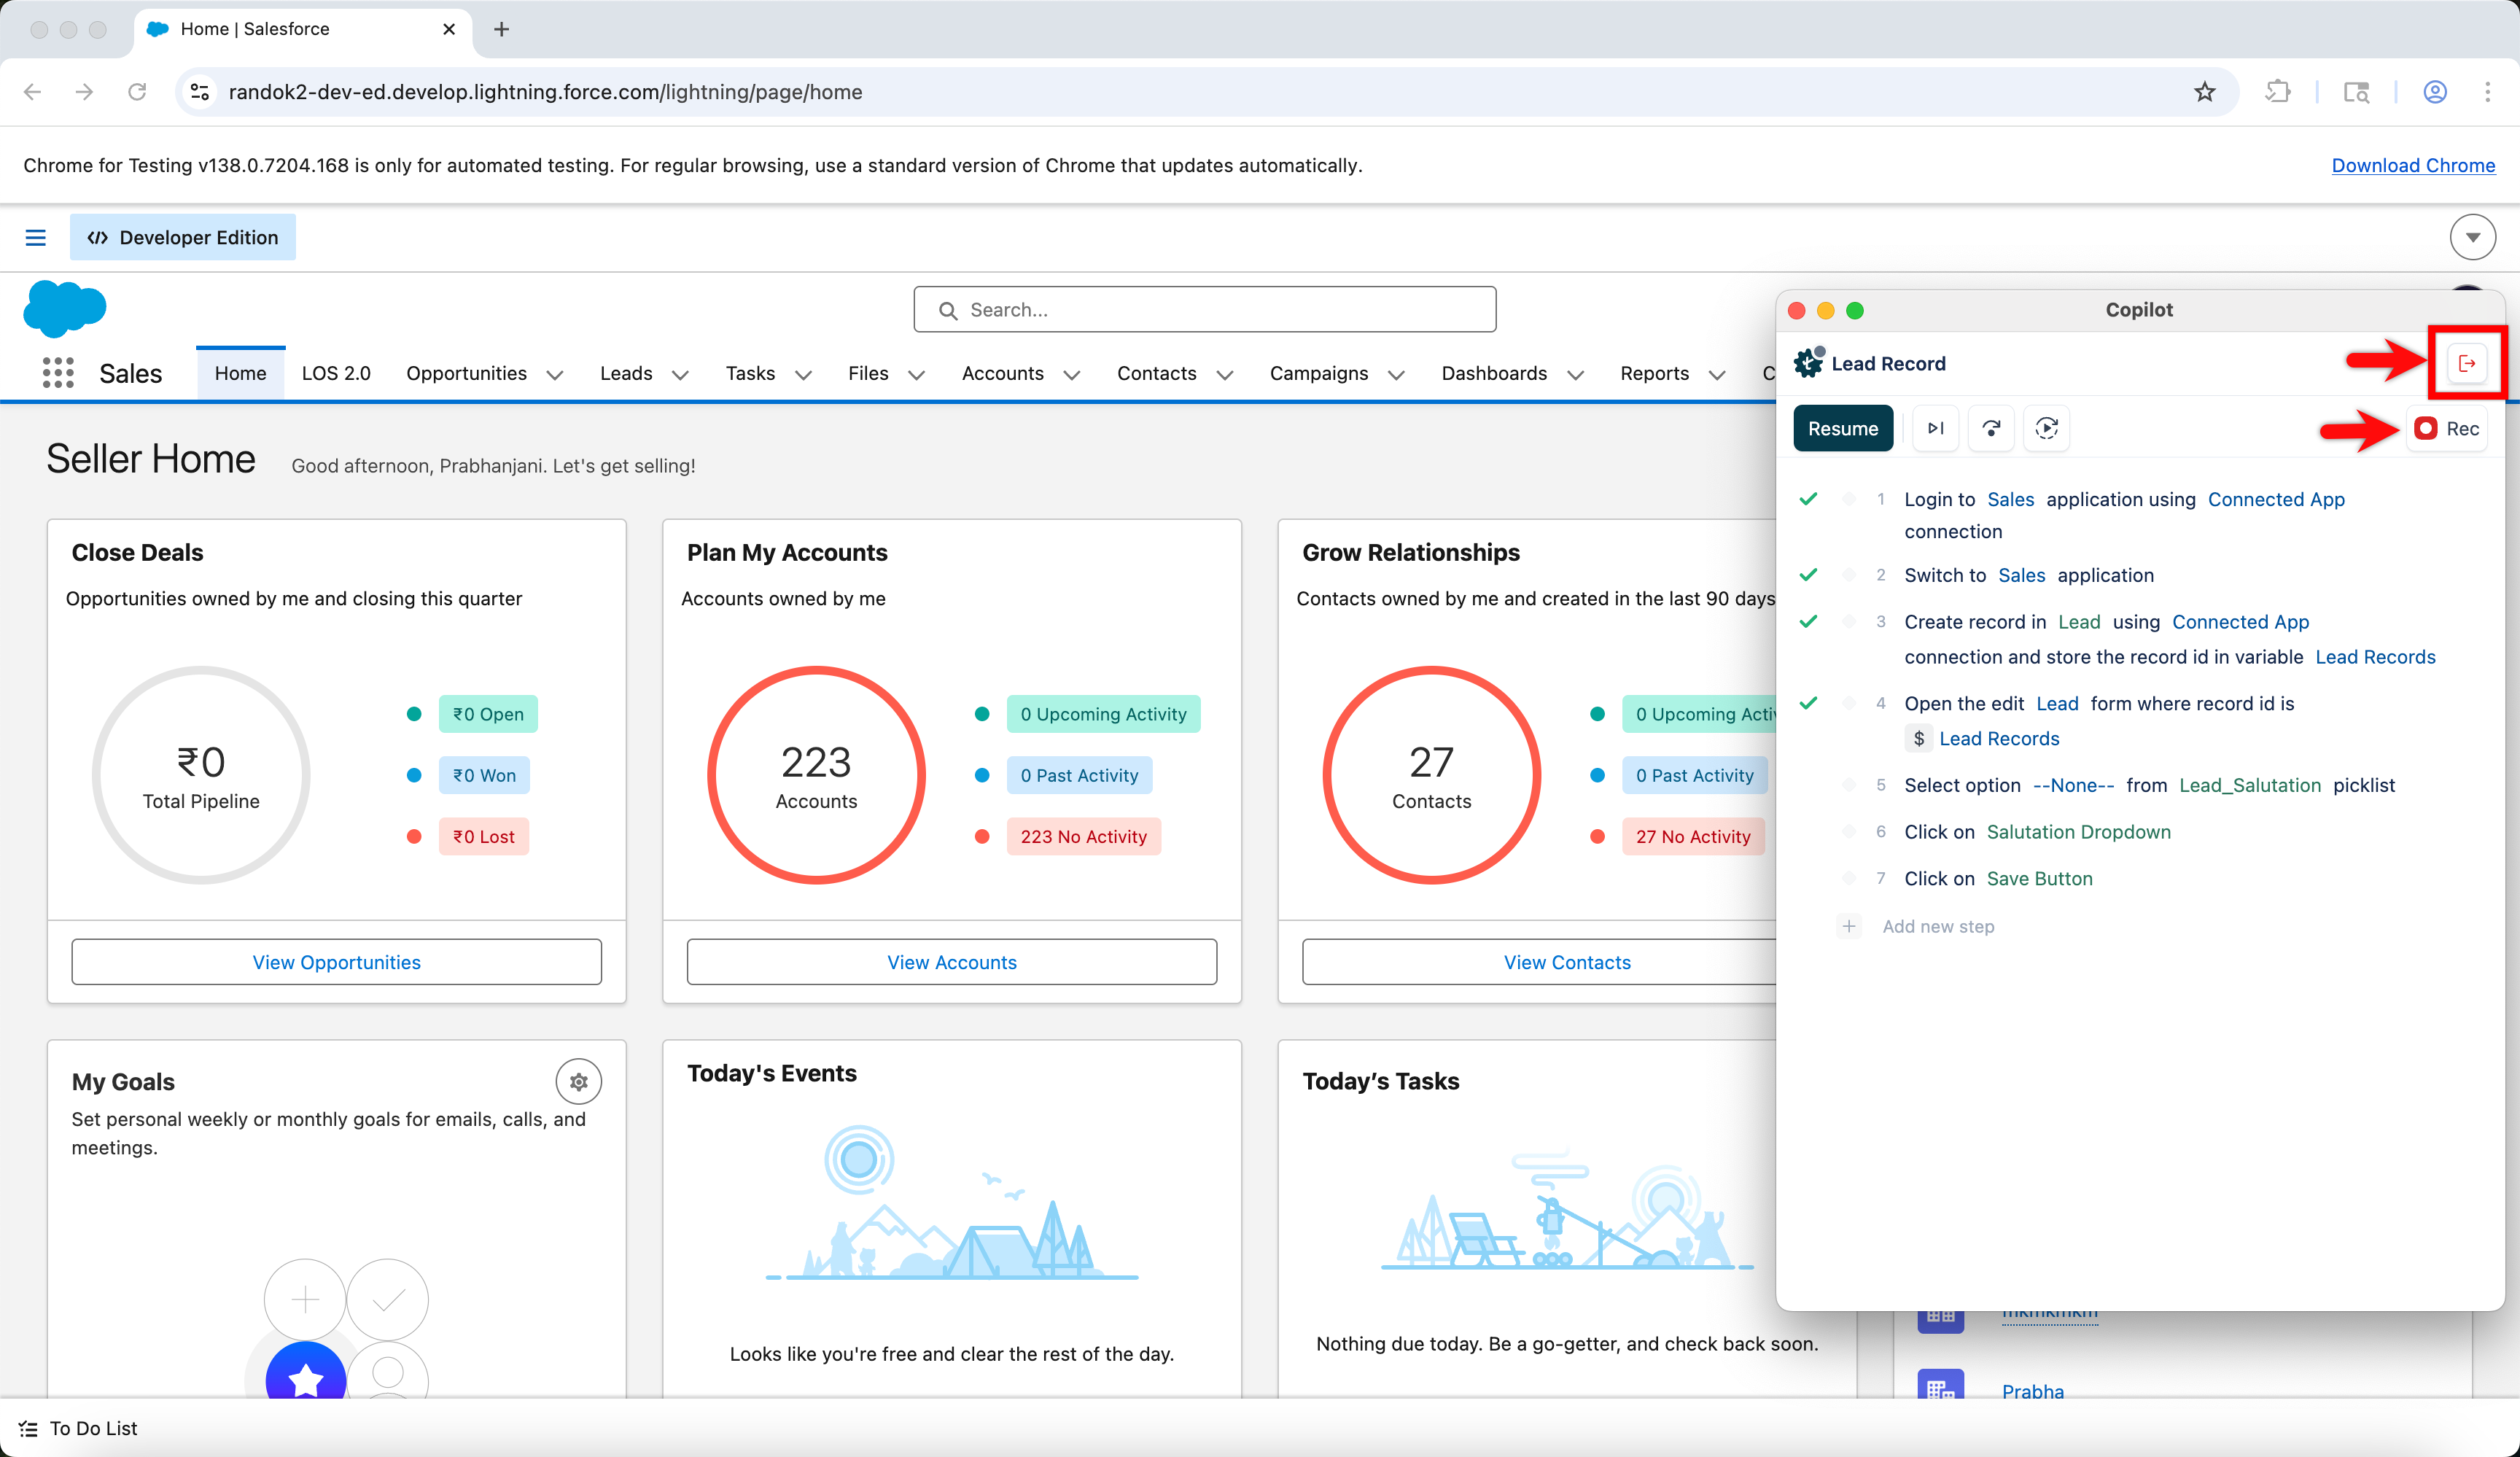
Task: Toggle the diamond marker beside step 7
Action: click(x=1849, y=878)
